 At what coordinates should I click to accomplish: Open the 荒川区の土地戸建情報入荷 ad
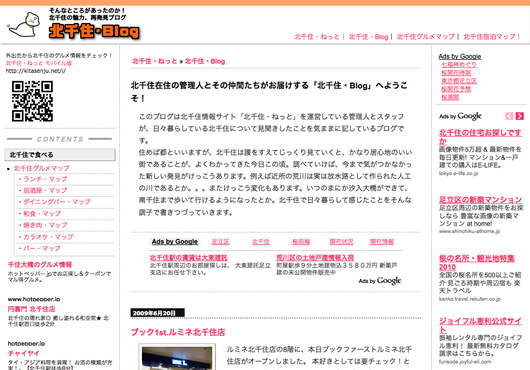tap(315, 257)
